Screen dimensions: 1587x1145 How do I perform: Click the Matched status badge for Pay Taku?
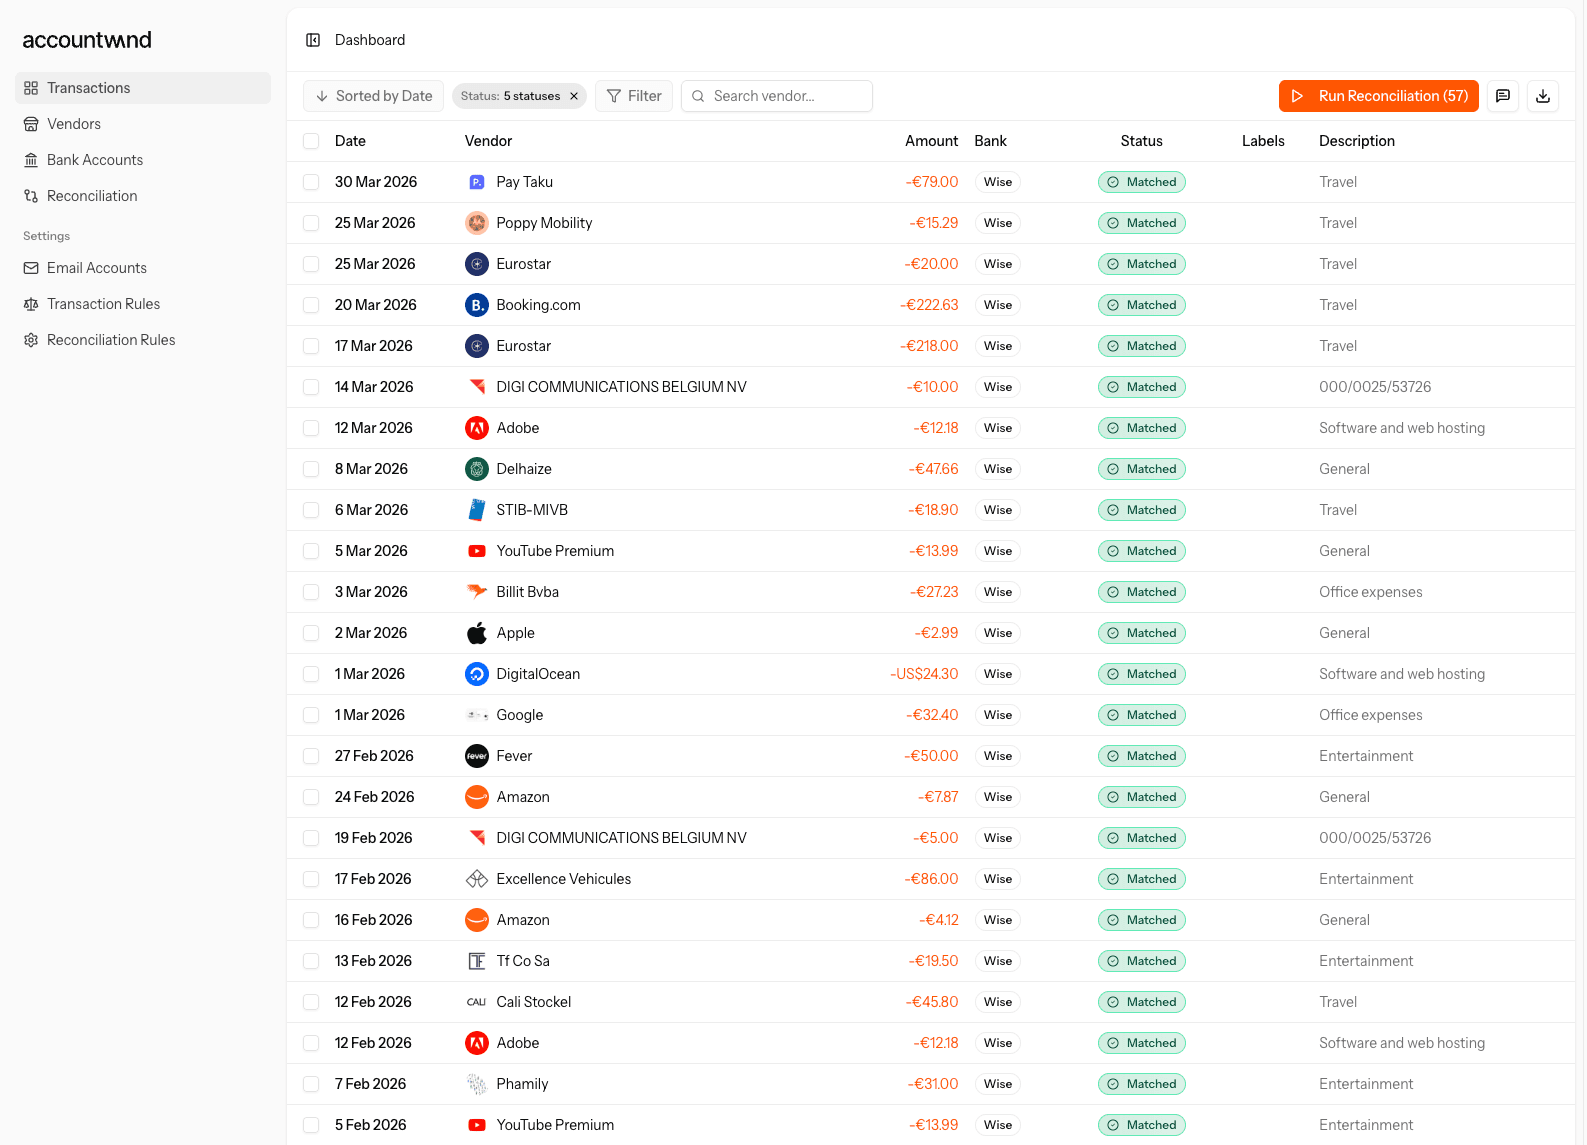pos(1142,182)
